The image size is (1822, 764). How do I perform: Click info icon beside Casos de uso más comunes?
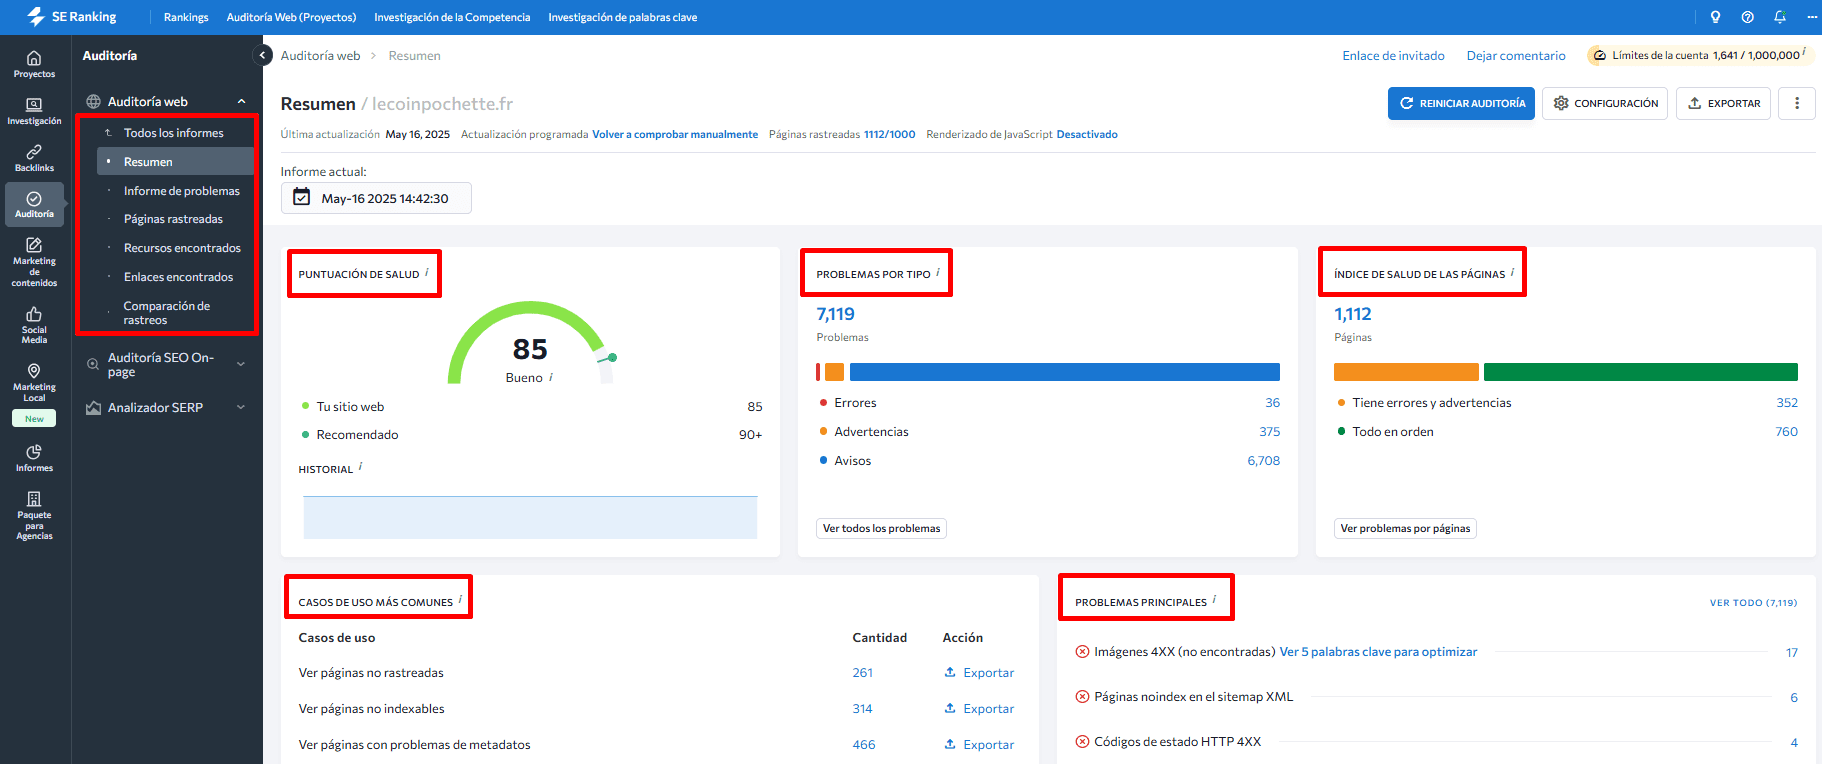(x=460, y=600)
